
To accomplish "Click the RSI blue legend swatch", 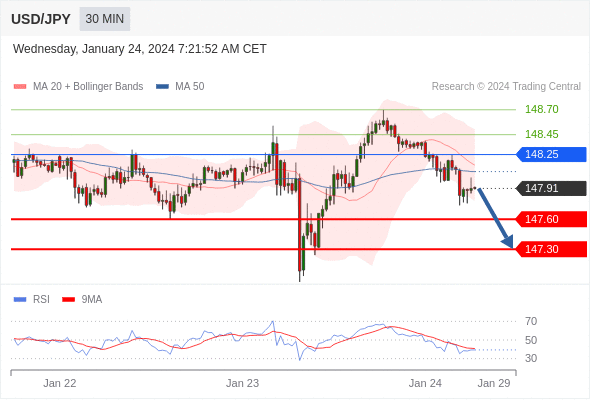I will coord(20,300).
